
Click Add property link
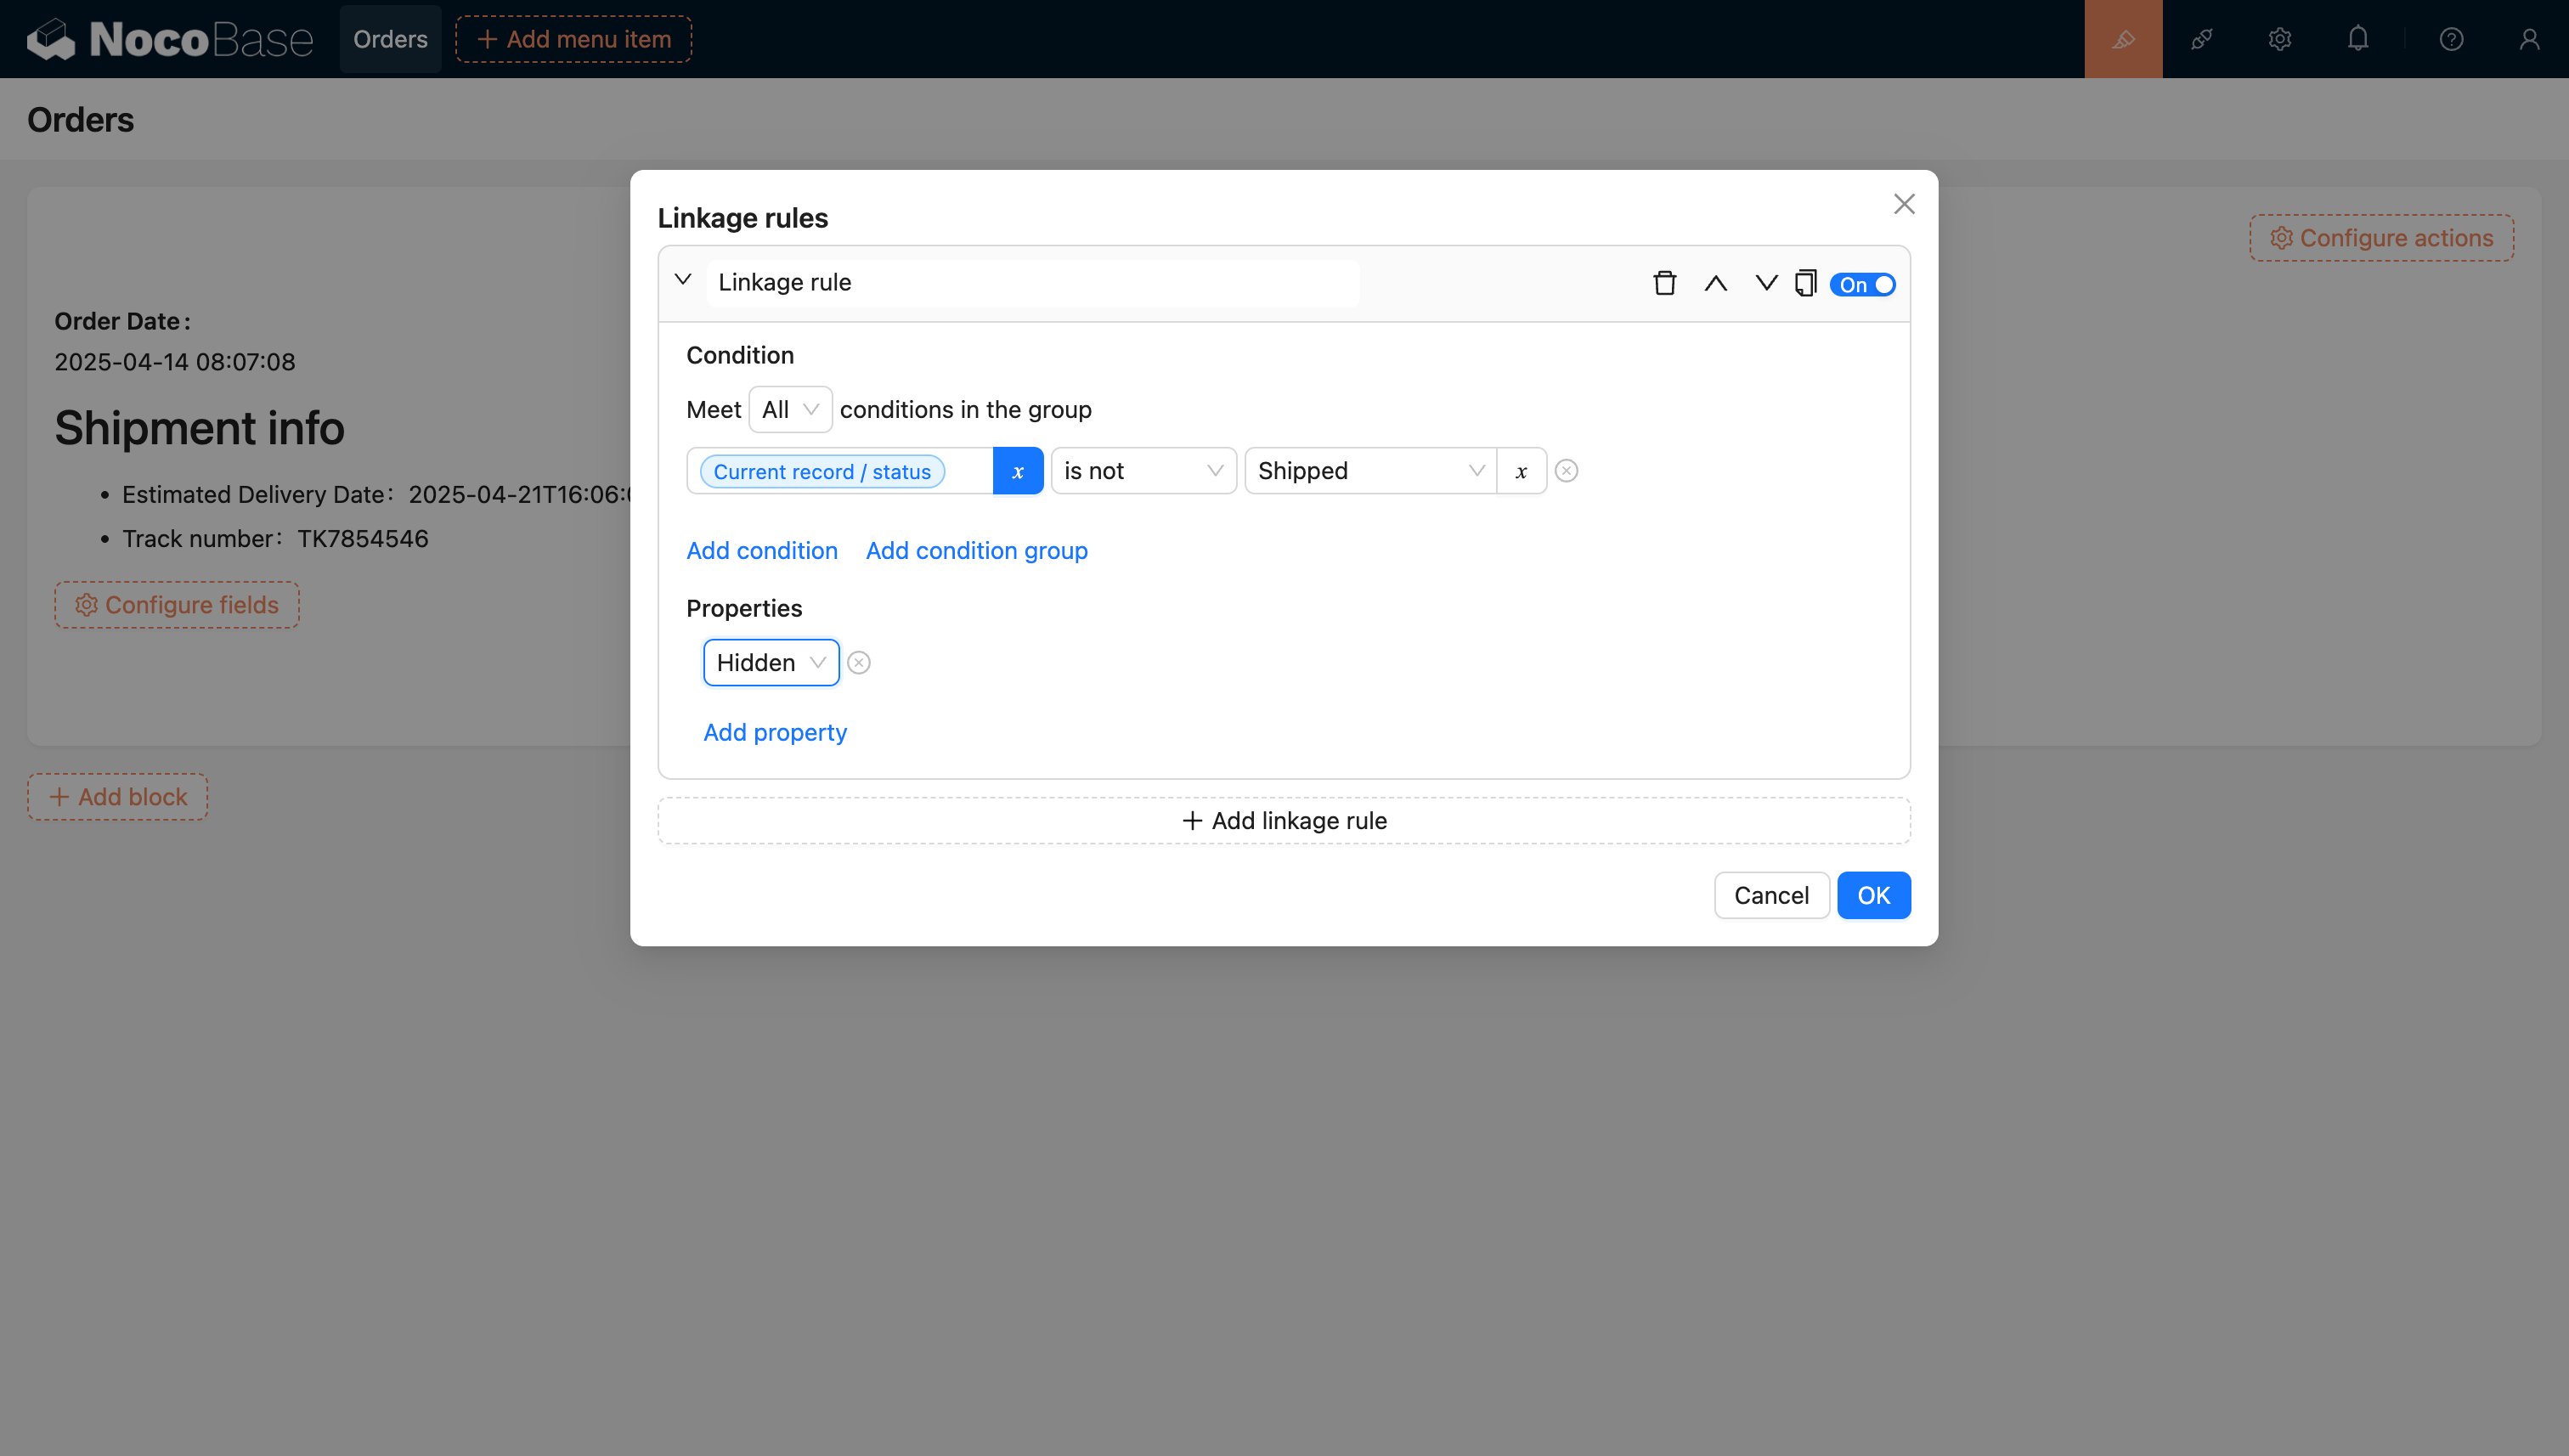775,733
